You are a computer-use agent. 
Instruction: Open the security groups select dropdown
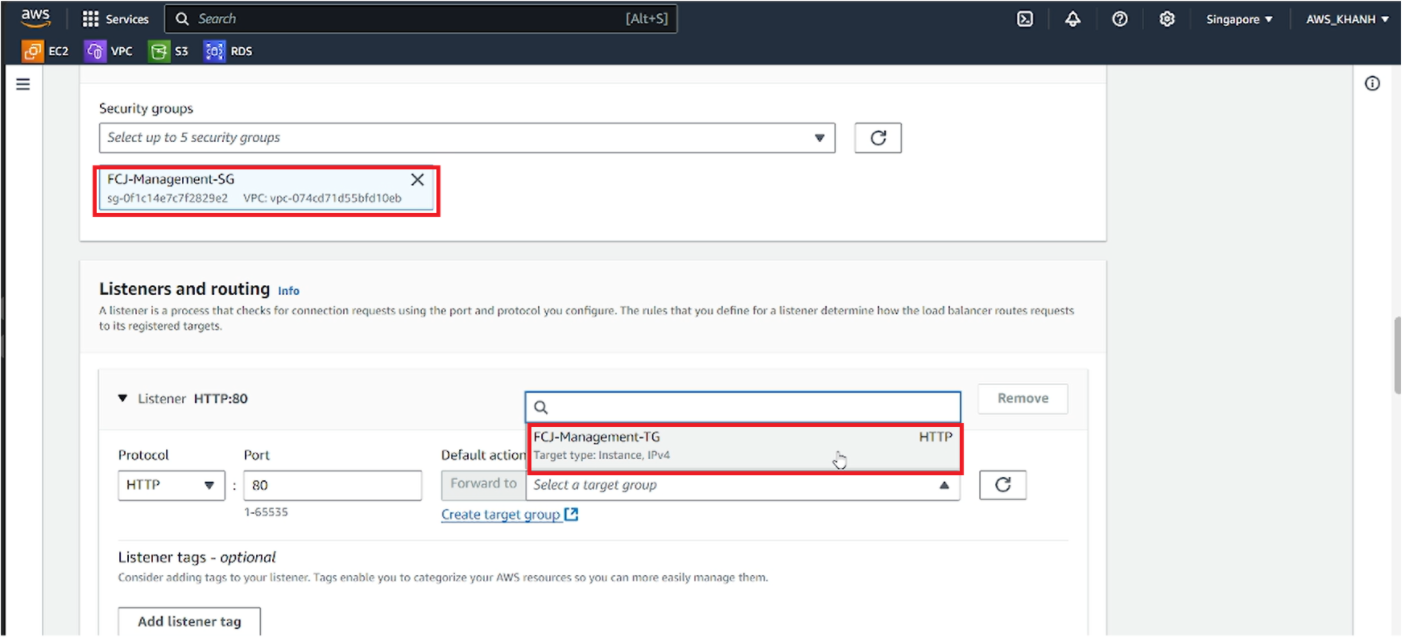coord(467,138)
